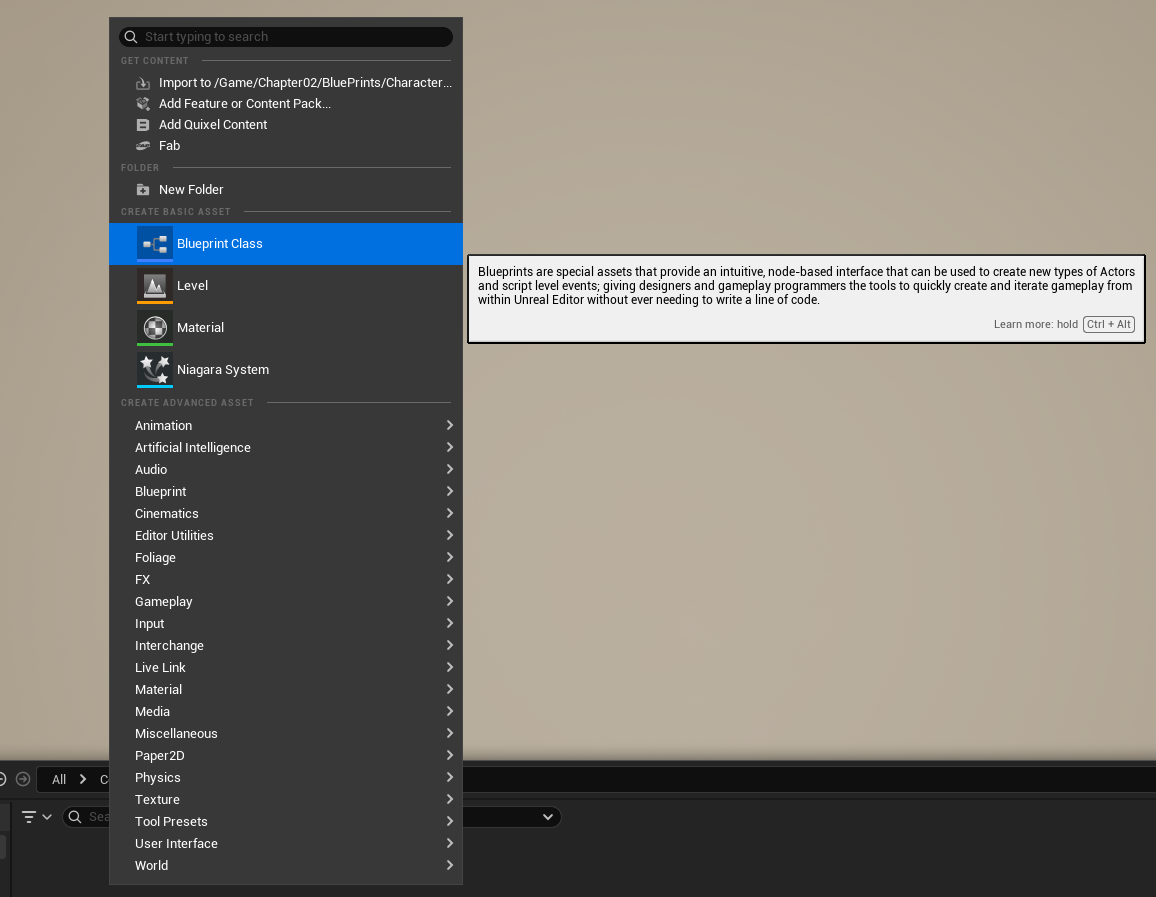Click the Add Feature or Content Pack icon
The image size is (1156, 897).
143,104
